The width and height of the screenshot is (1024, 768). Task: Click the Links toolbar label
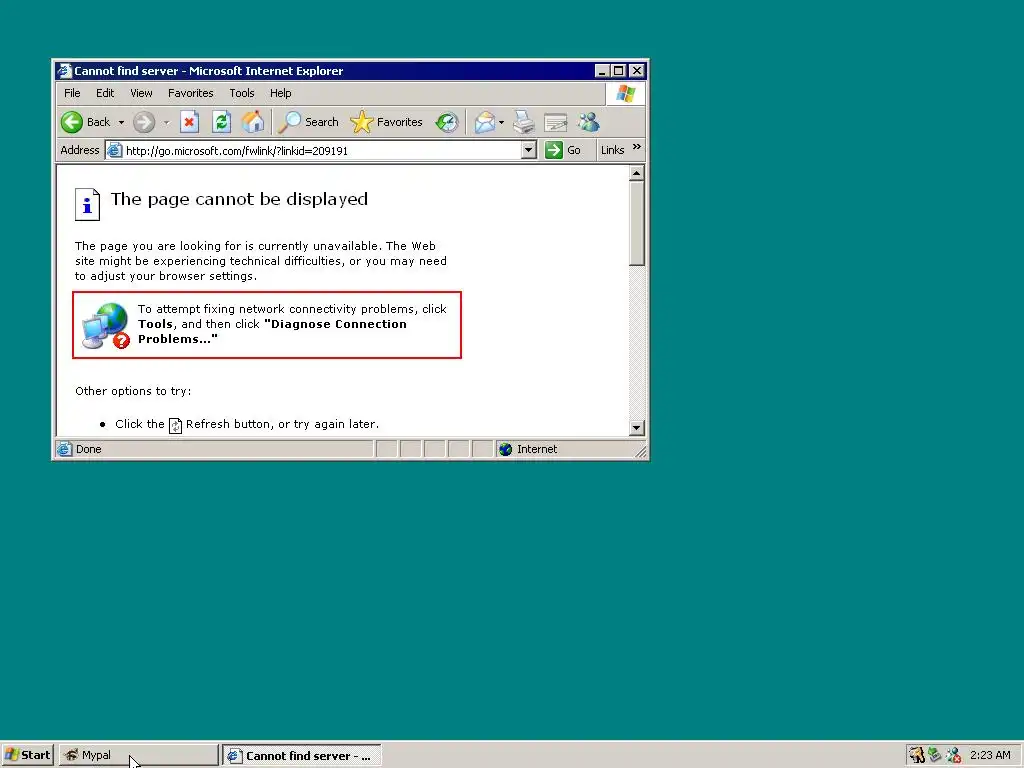click(x=613, y=150)
